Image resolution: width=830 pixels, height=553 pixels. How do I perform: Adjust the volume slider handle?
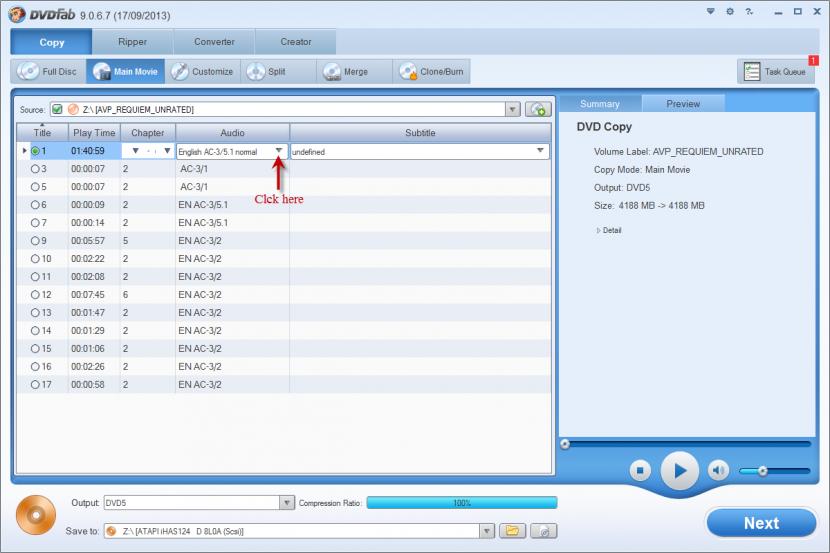762,470
